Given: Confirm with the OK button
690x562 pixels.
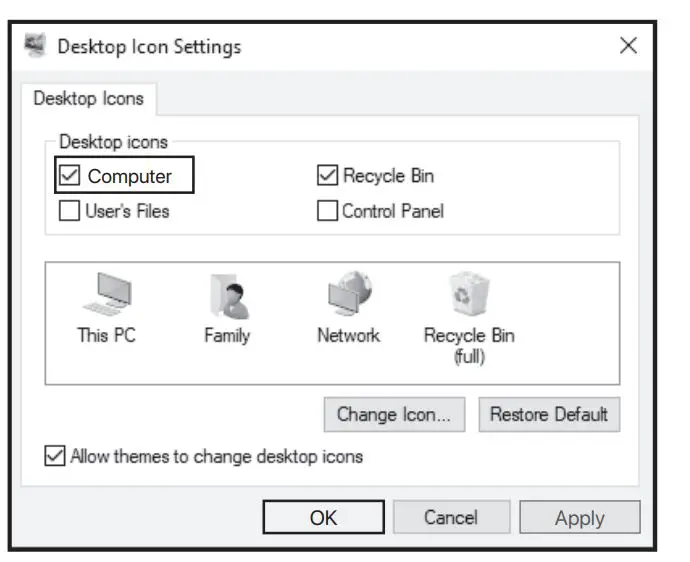Looking at the screenshot, I should [x=323, y=517].
